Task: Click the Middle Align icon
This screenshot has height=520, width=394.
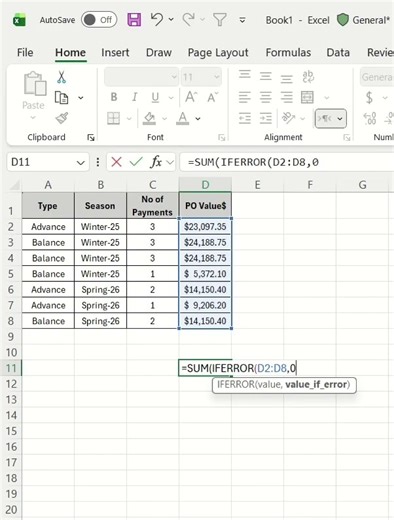Action: point(266,77)
